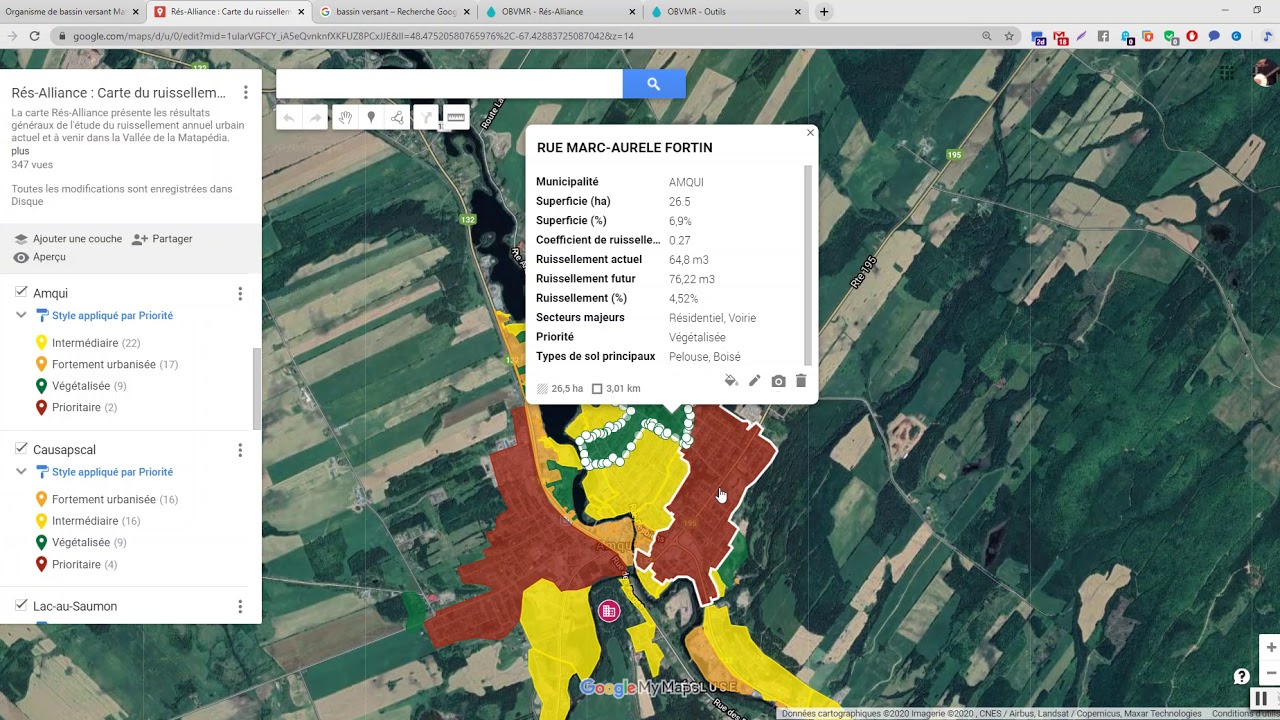The image size is (1280, 720).
Task: Expand the map description with 'plus'
Action: click(20, 151)
